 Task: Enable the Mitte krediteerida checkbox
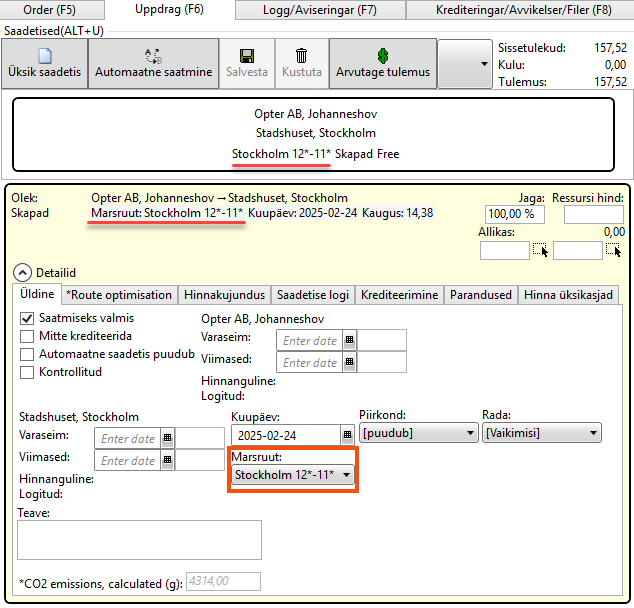[27, 336]
